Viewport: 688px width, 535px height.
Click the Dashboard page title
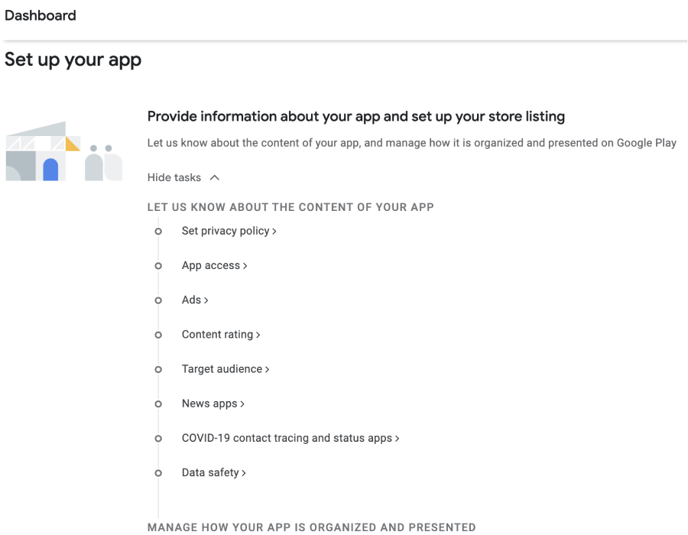coord(40,15)
